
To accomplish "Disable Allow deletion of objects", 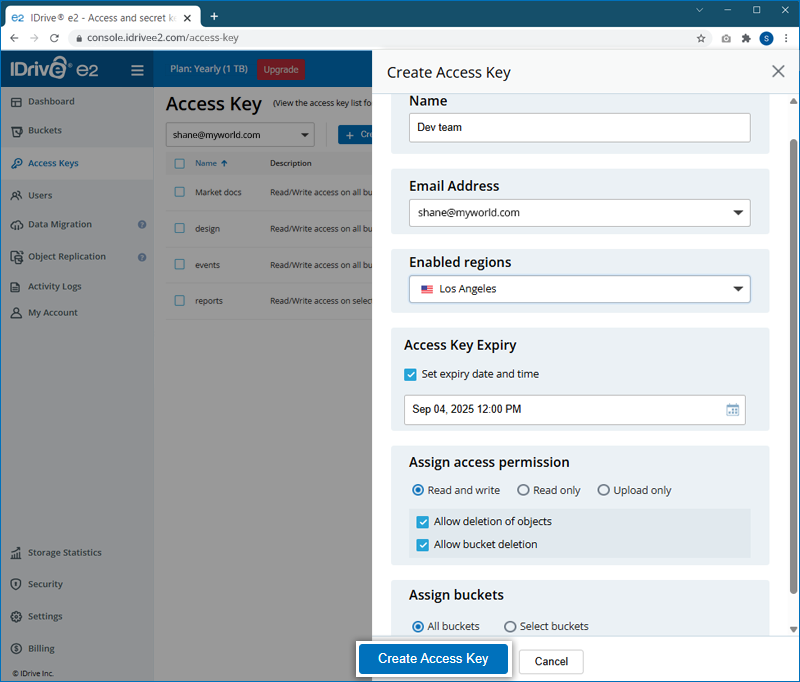I will pyautogui.click(x=424, y=522).
